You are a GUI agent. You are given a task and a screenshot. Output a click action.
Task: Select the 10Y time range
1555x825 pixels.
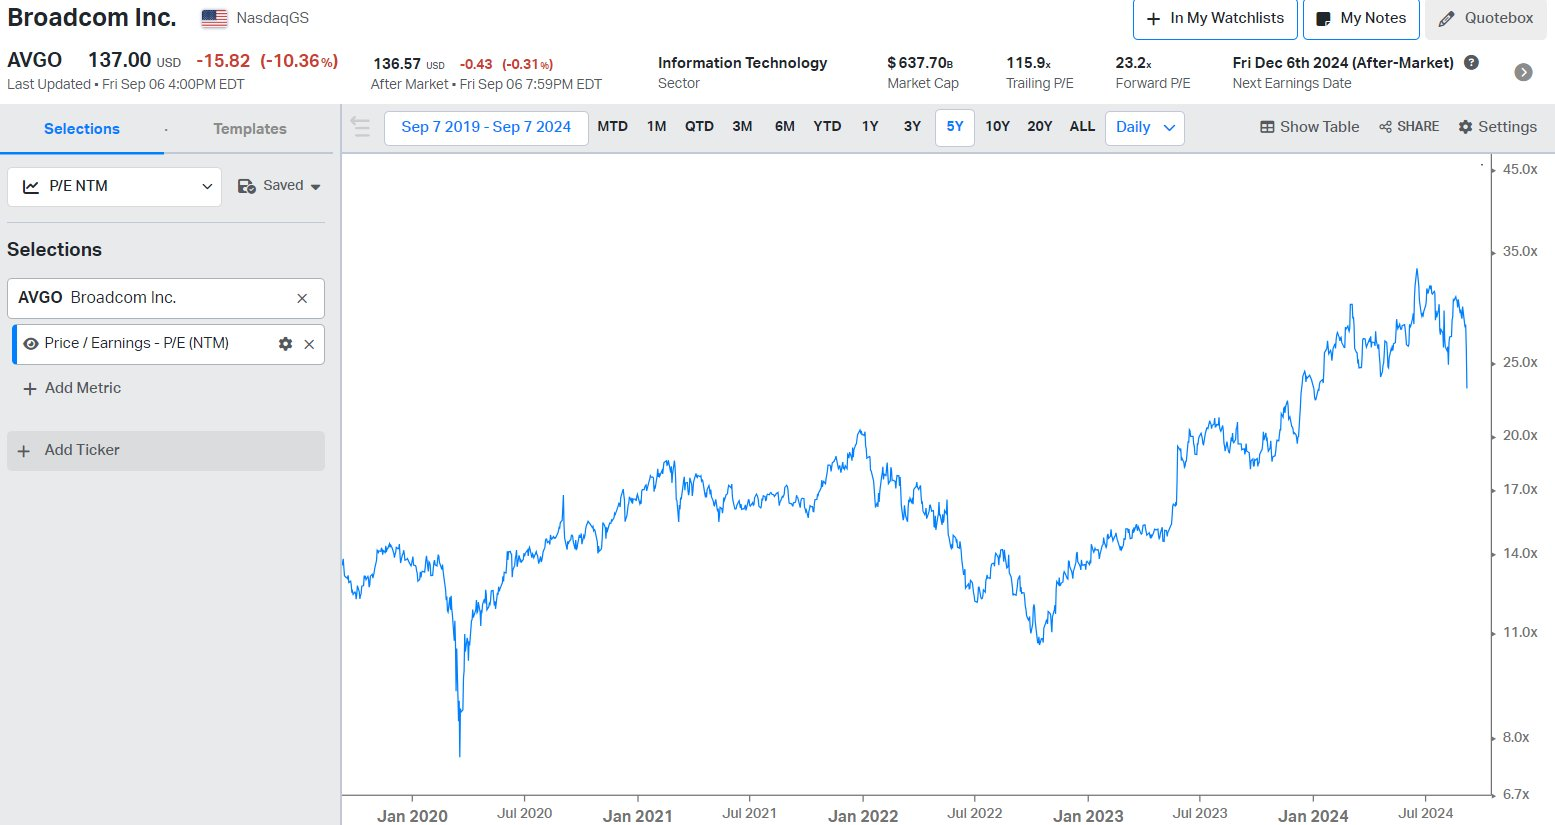coord(997,126)
